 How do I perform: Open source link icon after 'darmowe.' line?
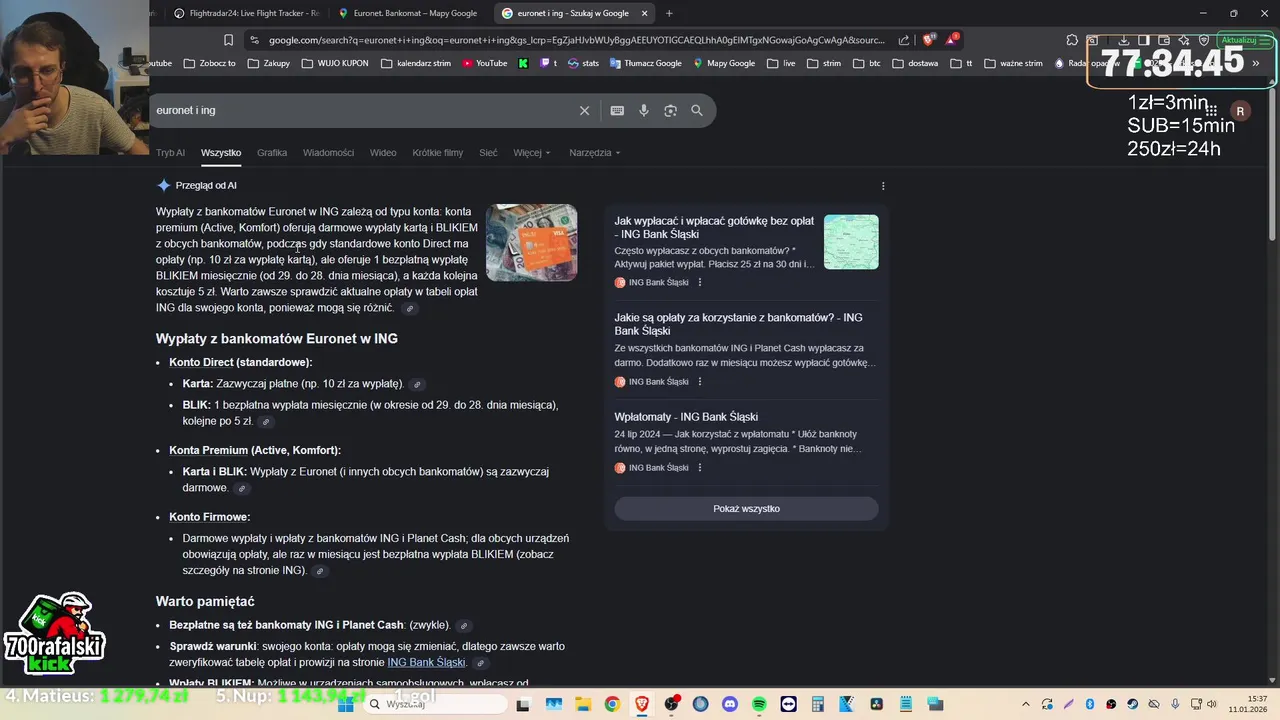242,488
